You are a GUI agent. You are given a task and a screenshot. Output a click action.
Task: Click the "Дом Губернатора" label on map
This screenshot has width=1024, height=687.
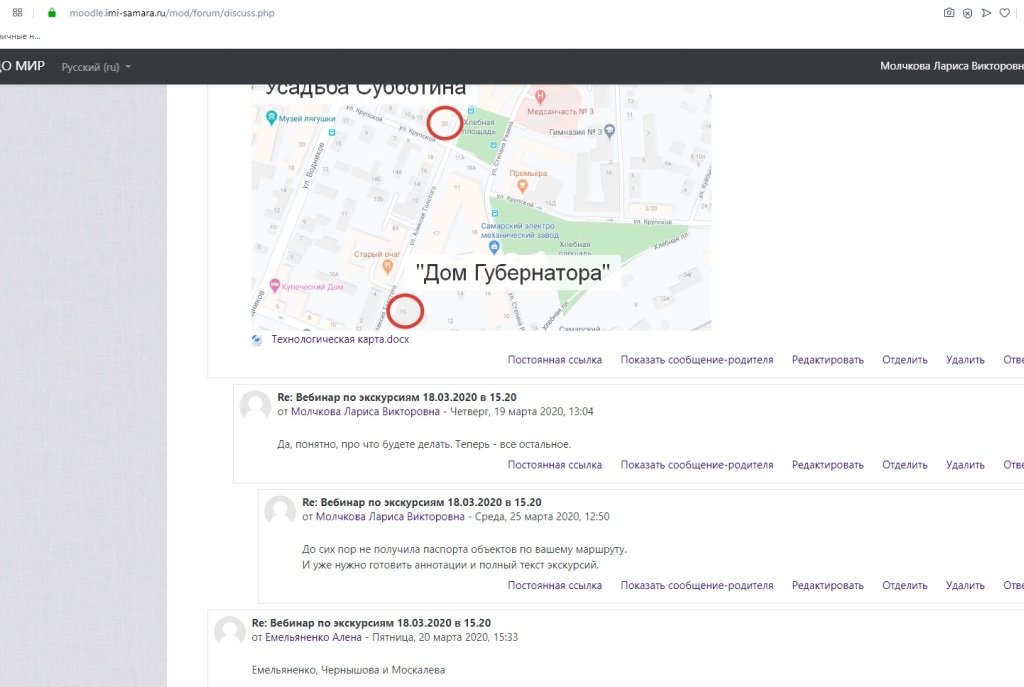coord(513,273)
